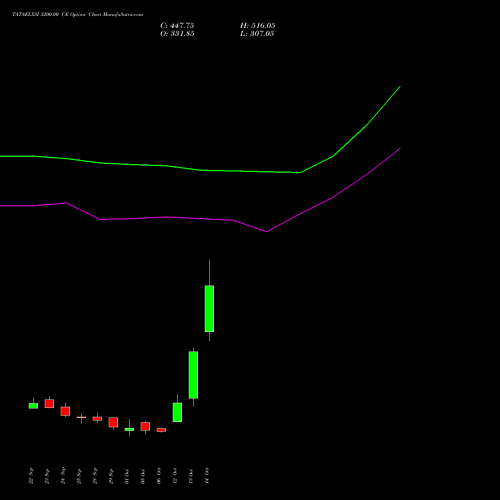The height and width of the screenshot is (500, 500).
Task: Select the 24 Sep date label
Action: coord(63,476)
